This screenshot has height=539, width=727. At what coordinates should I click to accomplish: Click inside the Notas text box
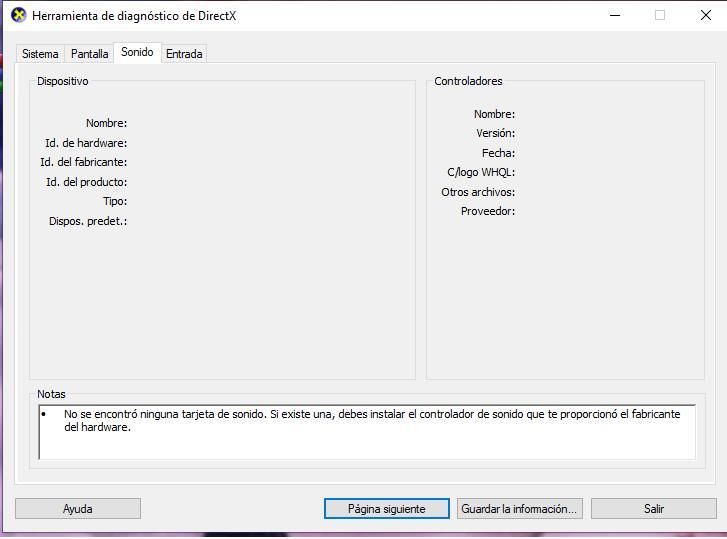[366, 445]
